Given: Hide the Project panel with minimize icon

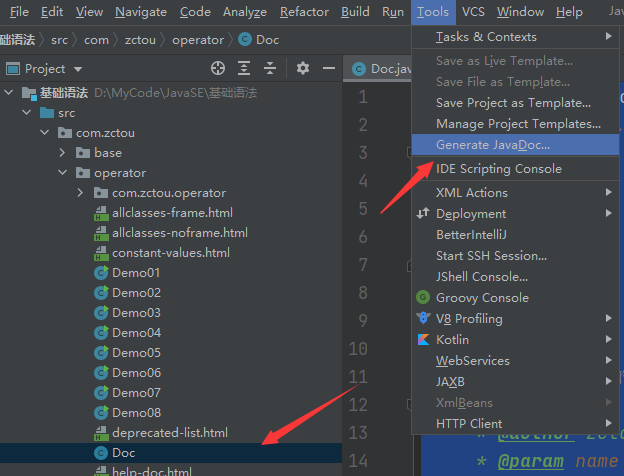Looking at the screenshot, I should (x=327, y=68).
